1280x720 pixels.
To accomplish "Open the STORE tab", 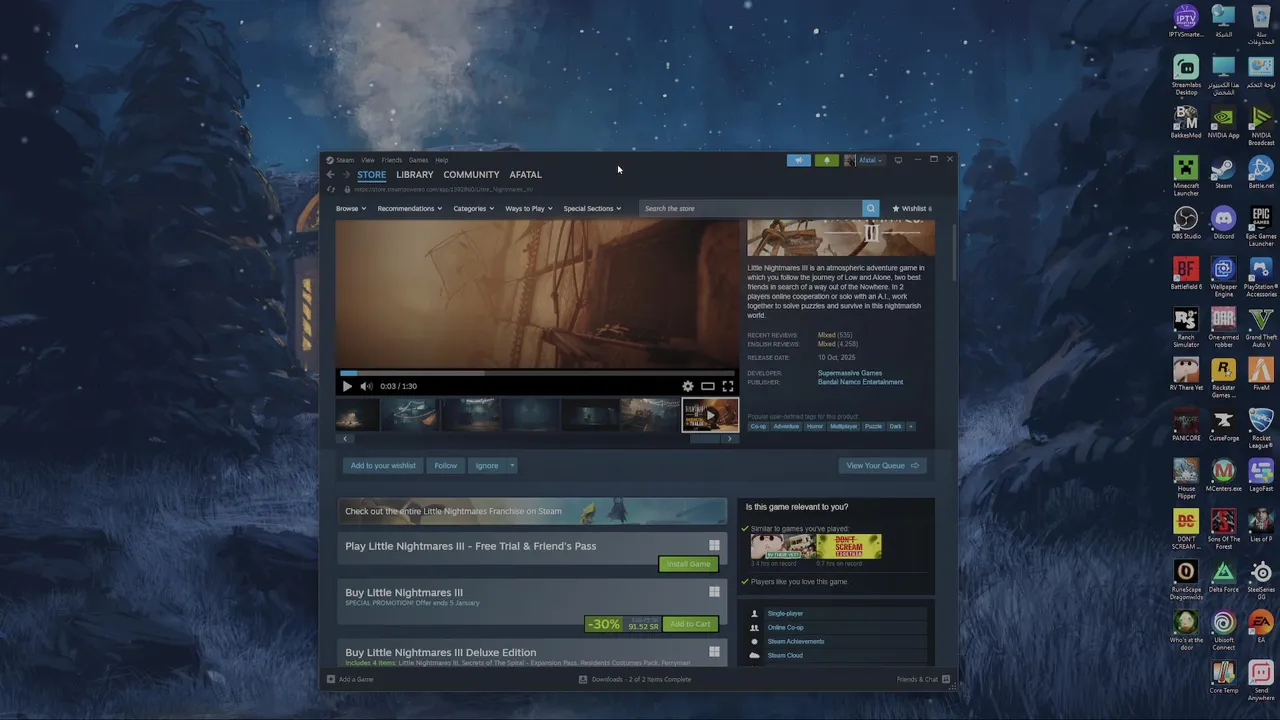I will point(371,175).
